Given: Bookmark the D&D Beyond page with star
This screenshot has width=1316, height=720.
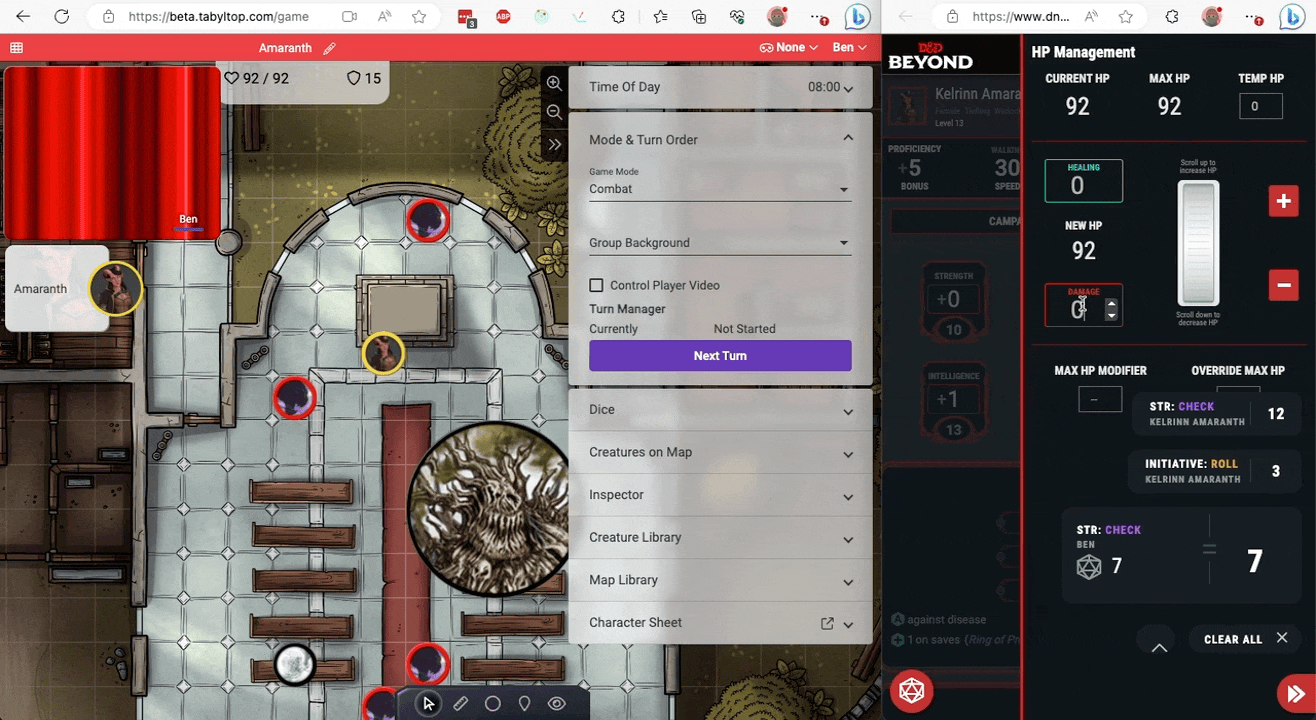Looking at the screenshot, I should point(1126,17).
